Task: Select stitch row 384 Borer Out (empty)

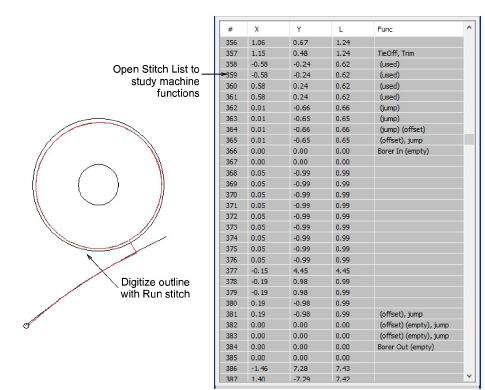Action: 342,347
